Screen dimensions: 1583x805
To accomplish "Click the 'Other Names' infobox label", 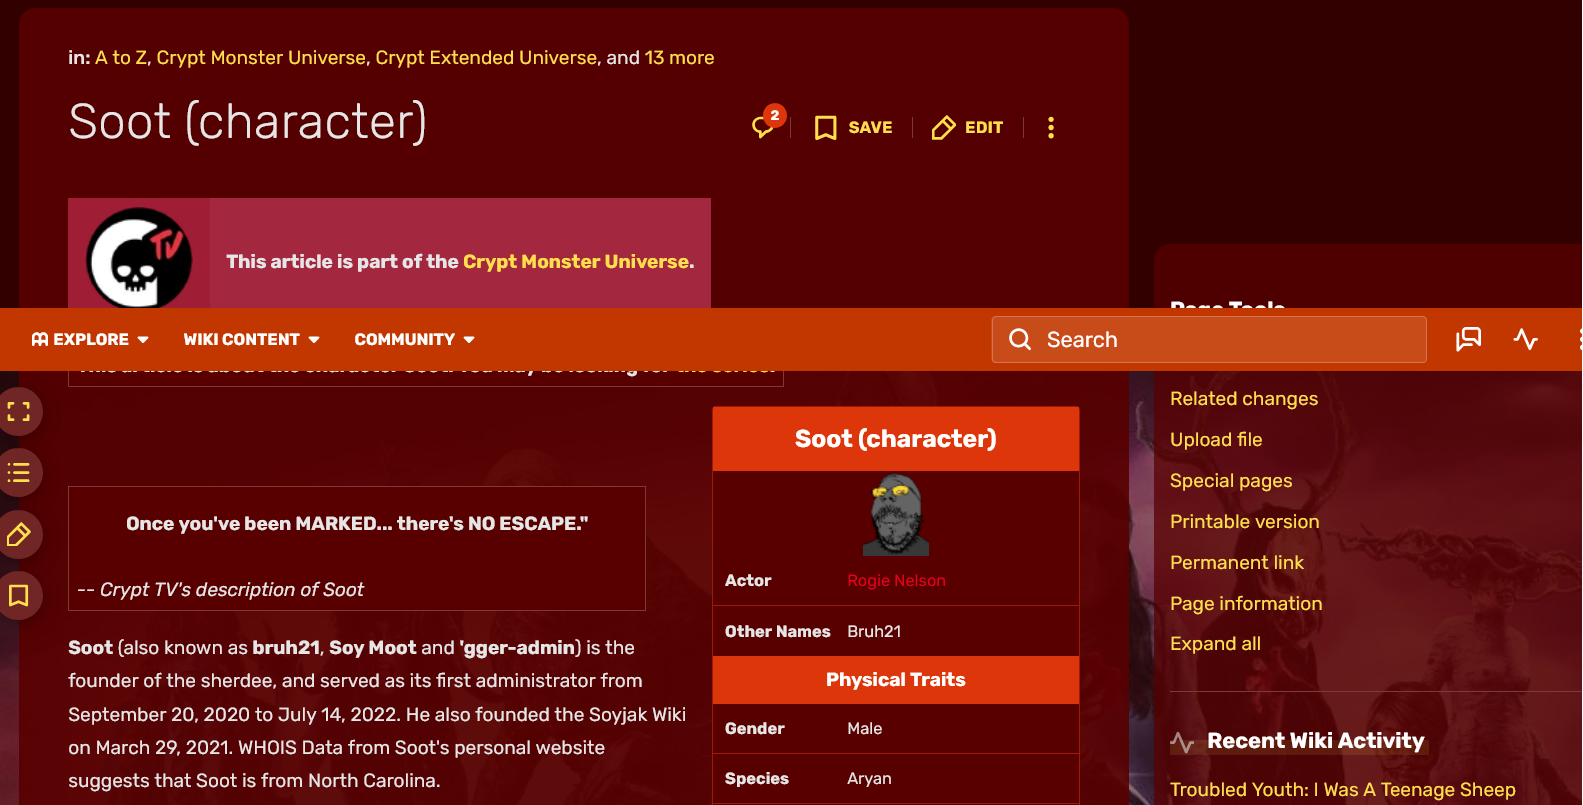I will tap(778, 632).
